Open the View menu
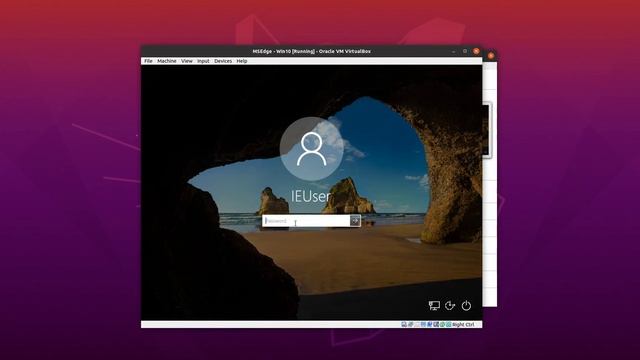This screenshot has width=640, height=360. coord(187,61)
